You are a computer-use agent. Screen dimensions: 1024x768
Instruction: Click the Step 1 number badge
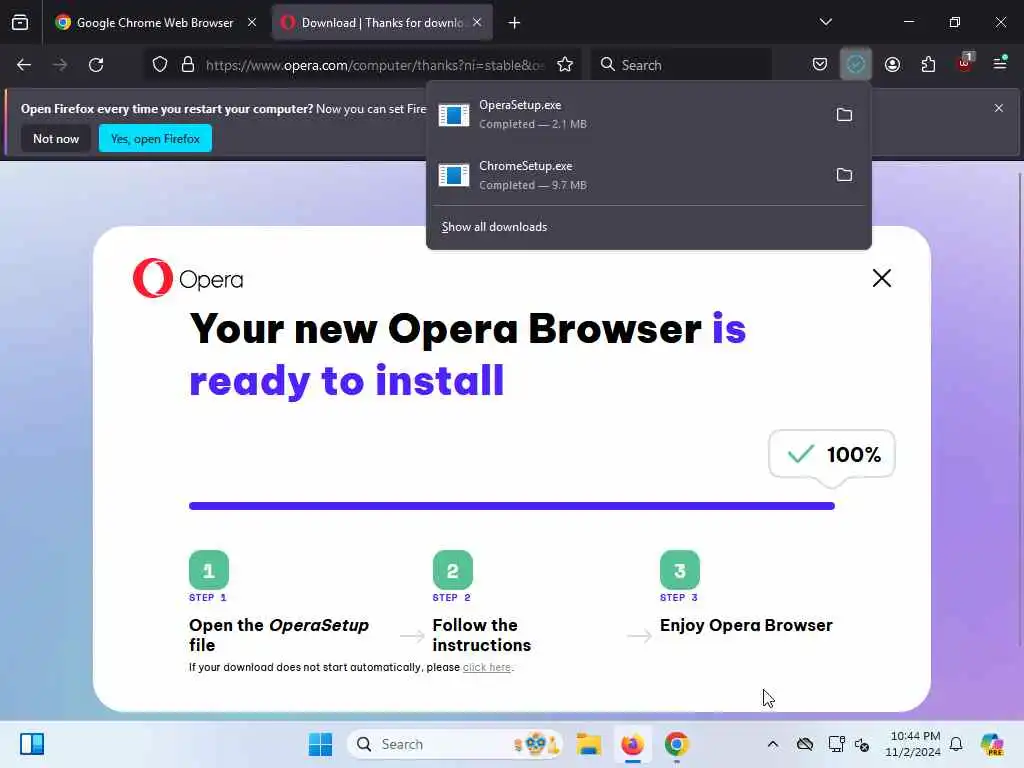(209, 570)
